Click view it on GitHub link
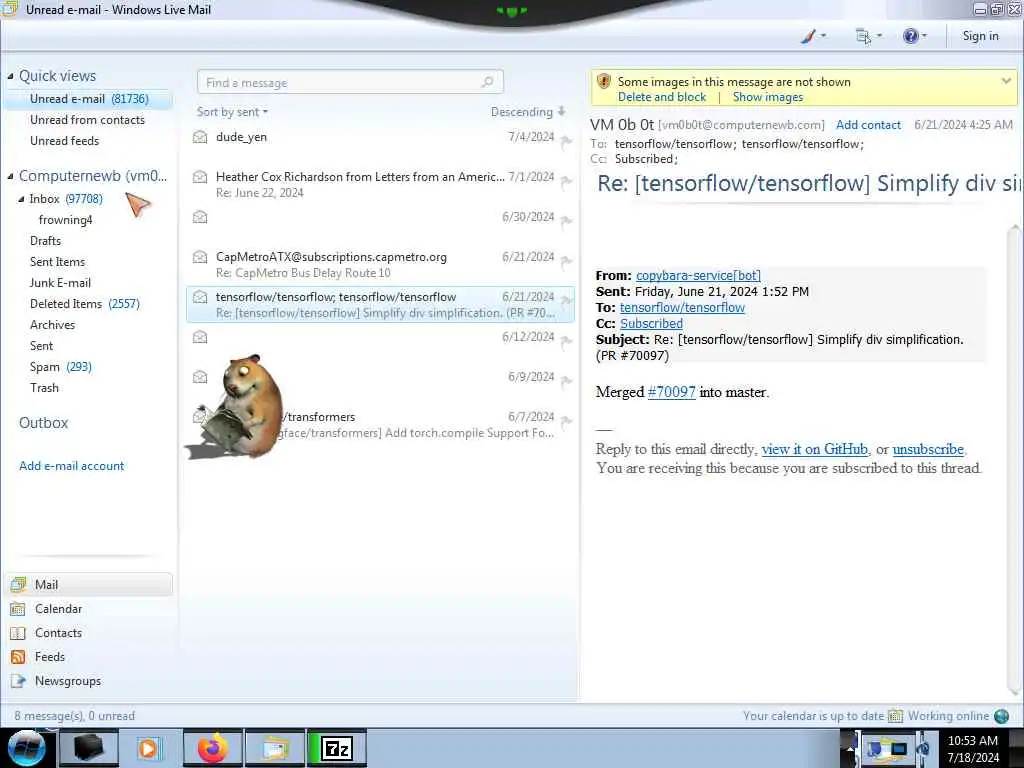 (x=814, y=449)
